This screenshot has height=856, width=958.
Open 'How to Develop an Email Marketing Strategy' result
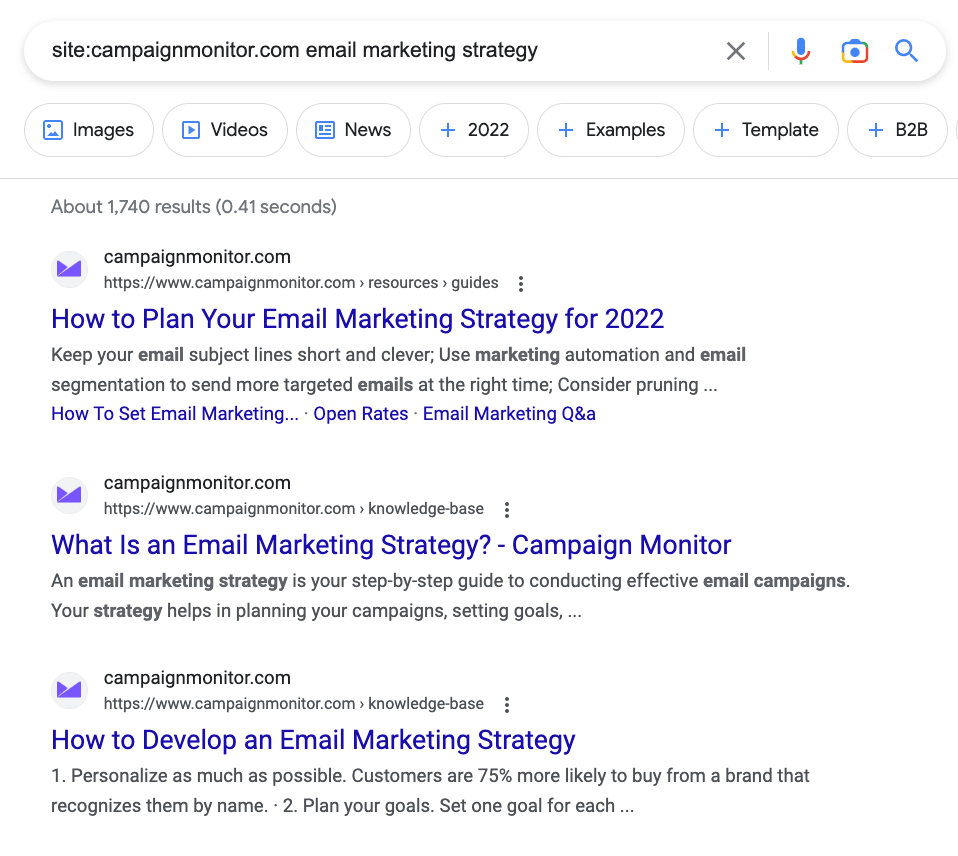pos(313,740)
